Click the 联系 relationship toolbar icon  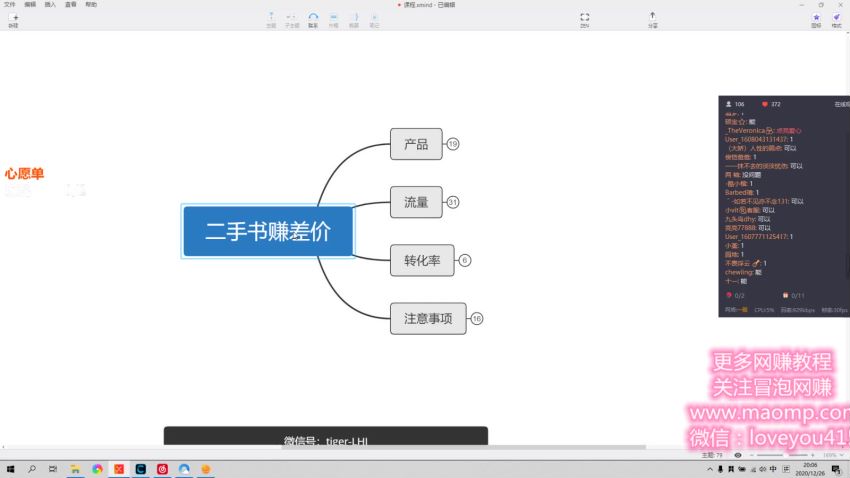tap(313, 21)
